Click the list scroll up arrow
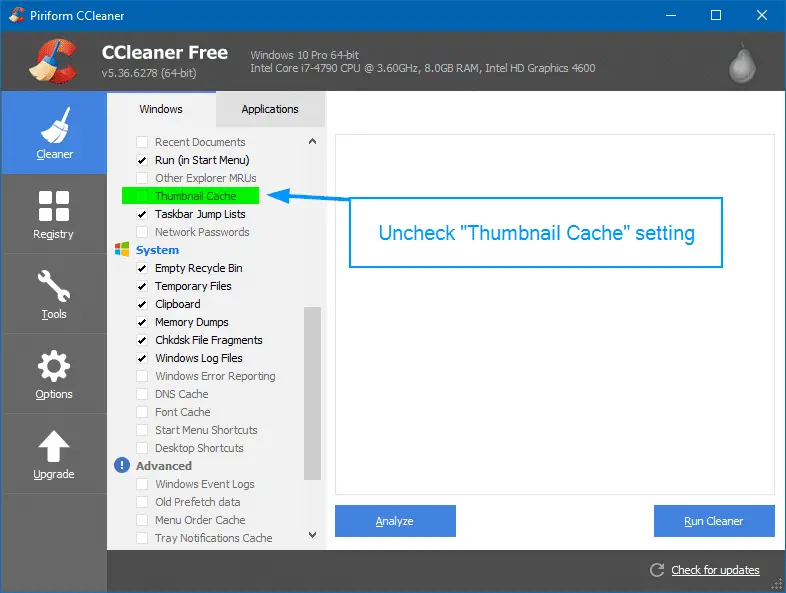The height and width of the screenshot is (593, 786). pyautogui.click(x=312, y=141)
